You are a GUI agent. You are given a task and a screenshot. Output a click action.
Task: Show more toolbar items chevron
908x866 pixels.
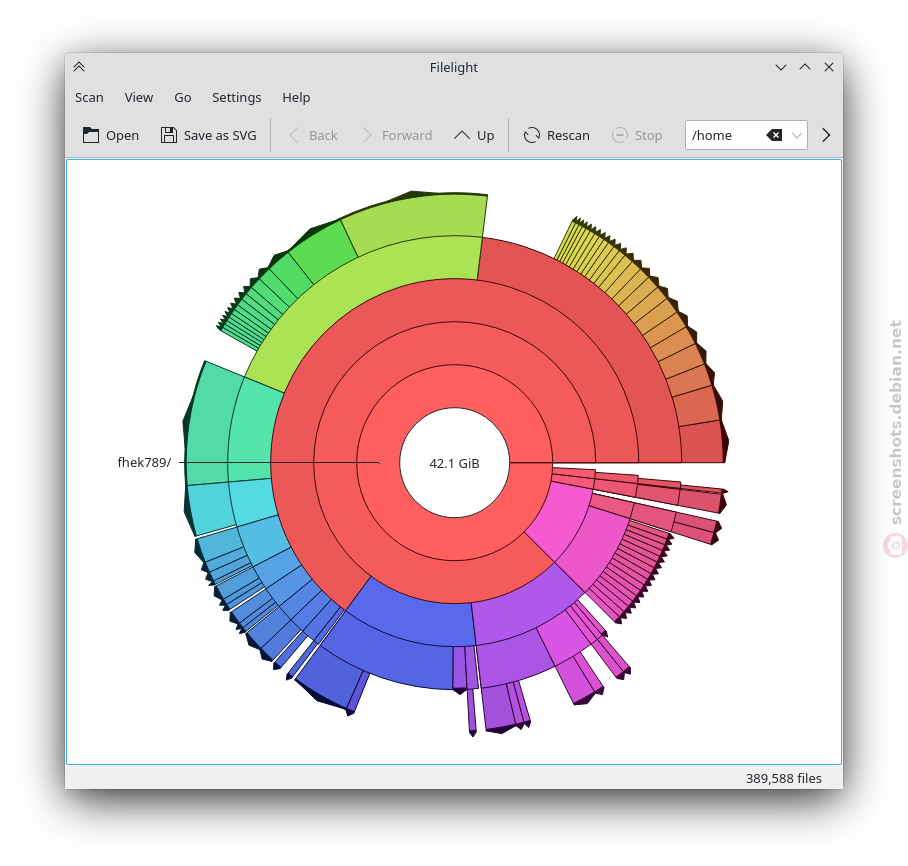826,135
